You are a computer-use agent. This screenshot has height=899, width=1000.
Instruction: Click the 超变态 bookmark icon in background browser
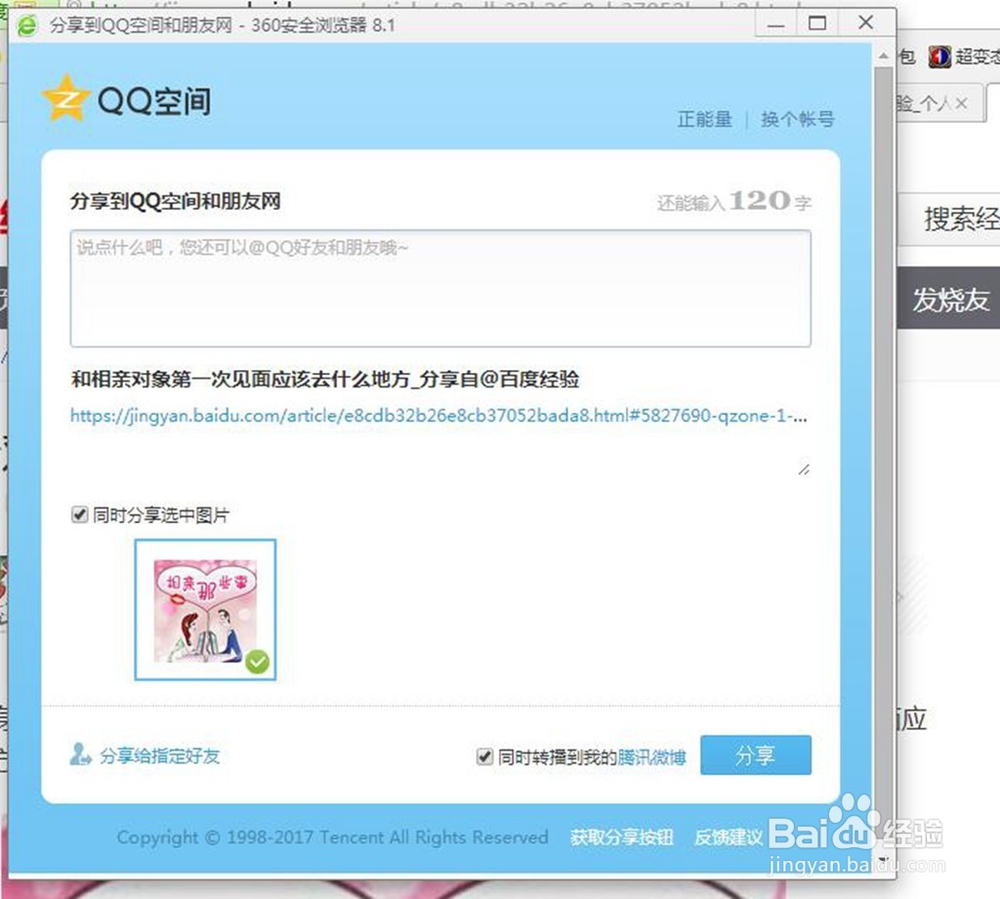(939, 57)
